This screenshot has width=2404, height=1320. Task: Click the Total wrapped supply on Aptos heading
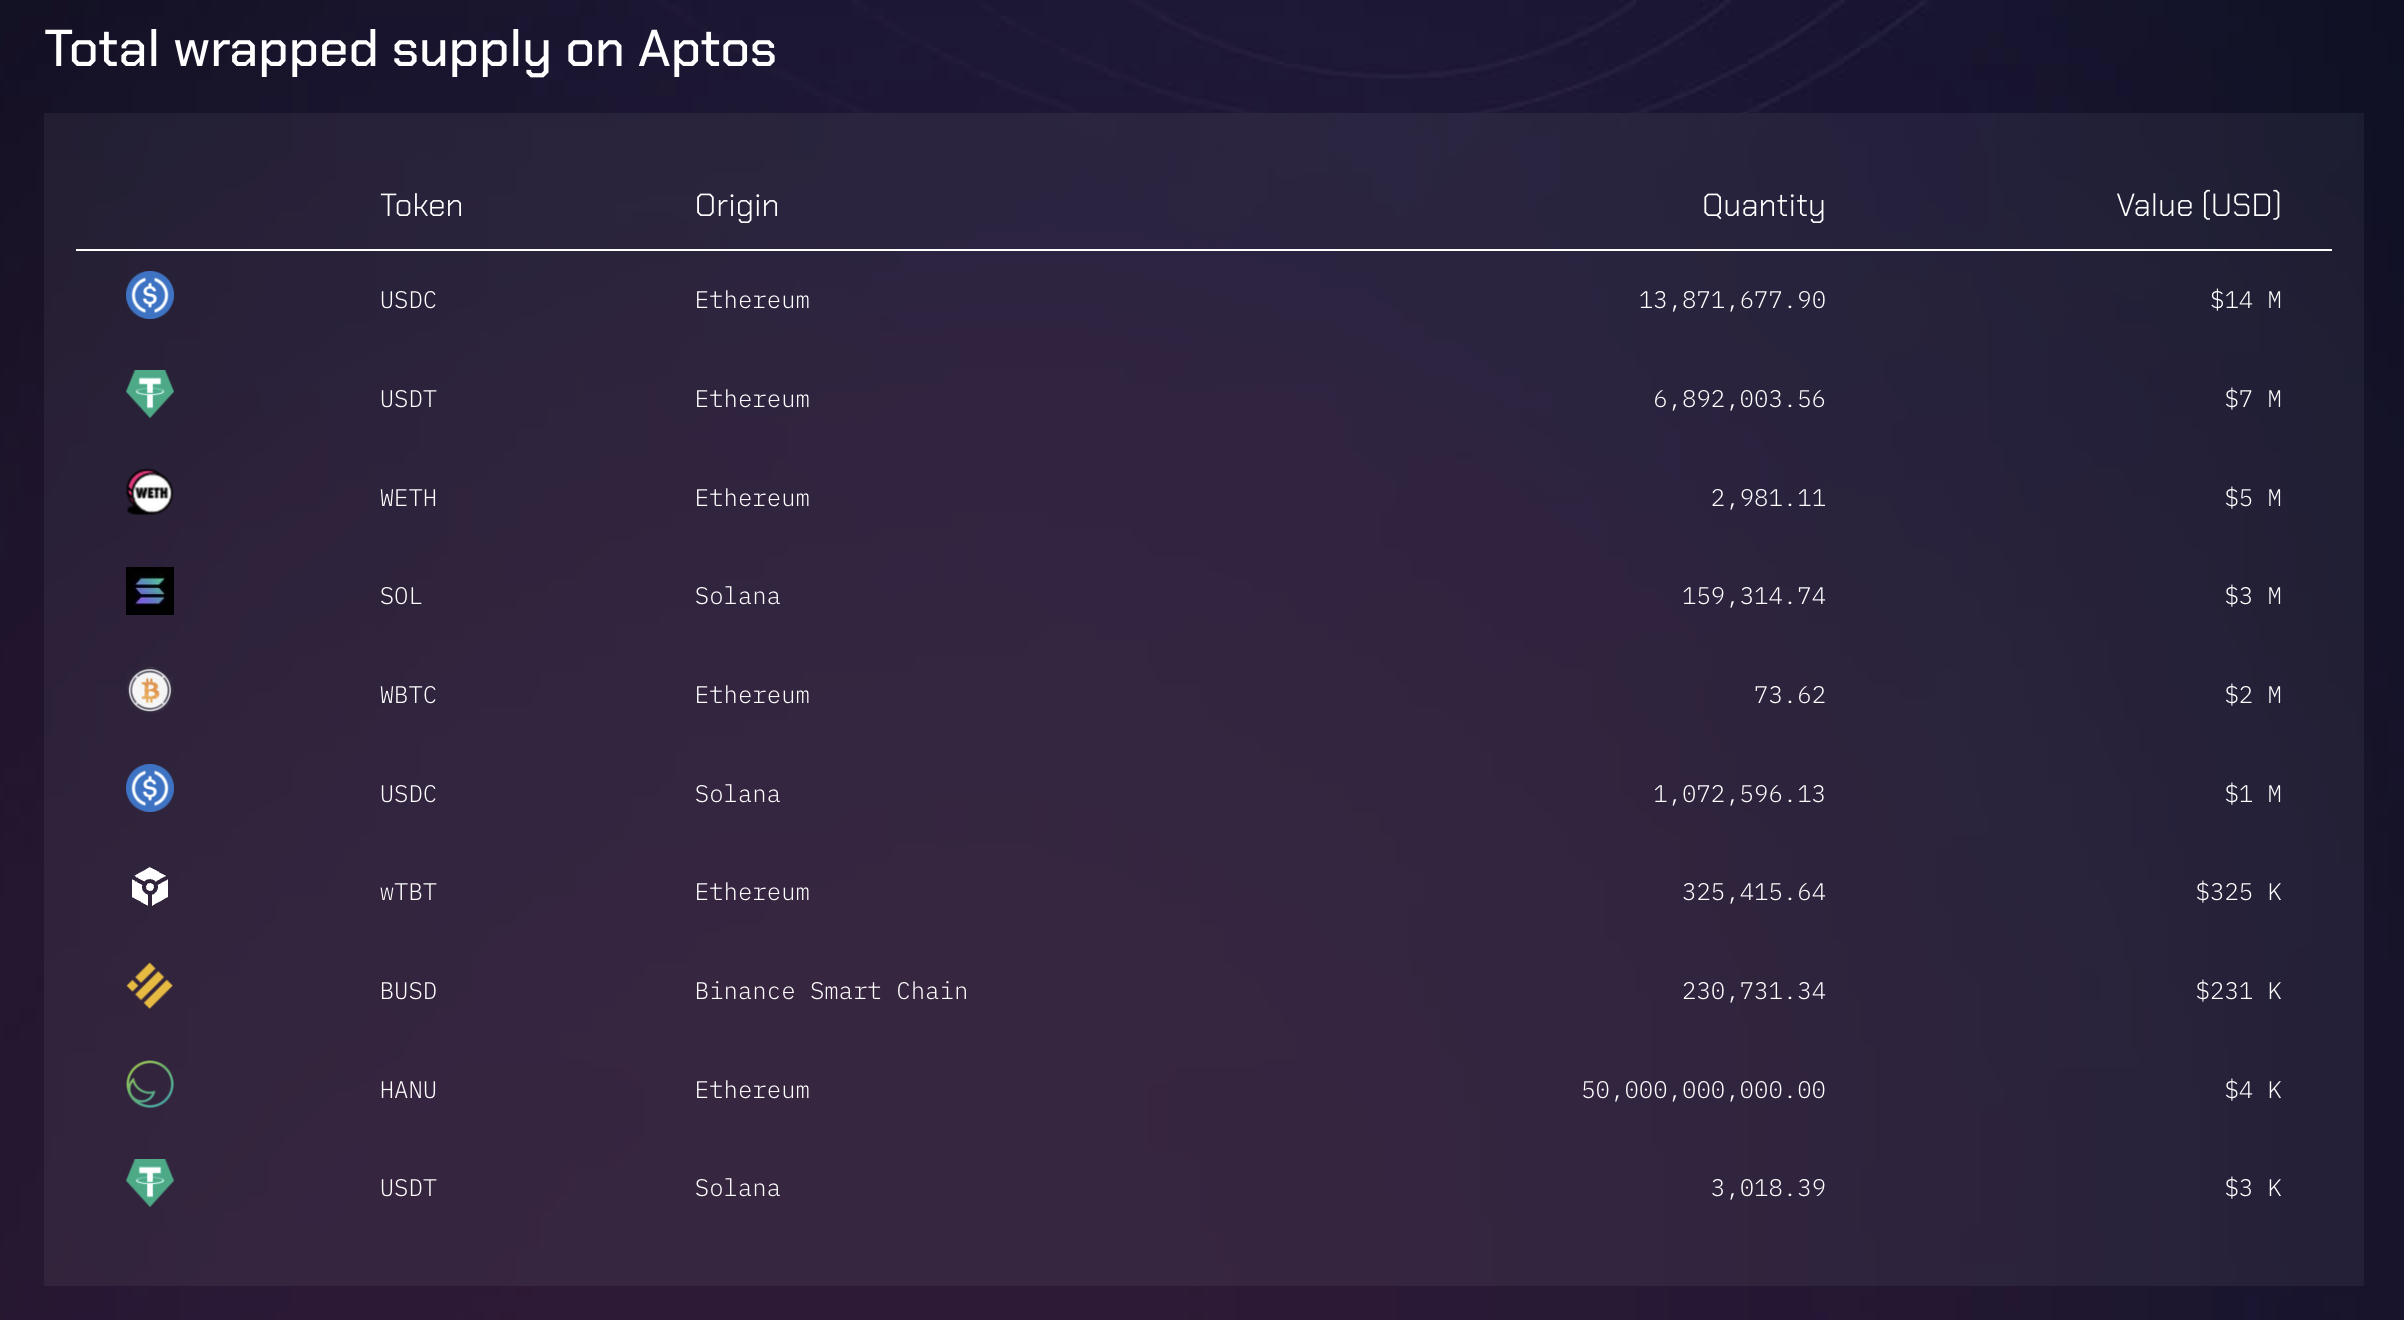pyautogui.click(x=410, y=49)
